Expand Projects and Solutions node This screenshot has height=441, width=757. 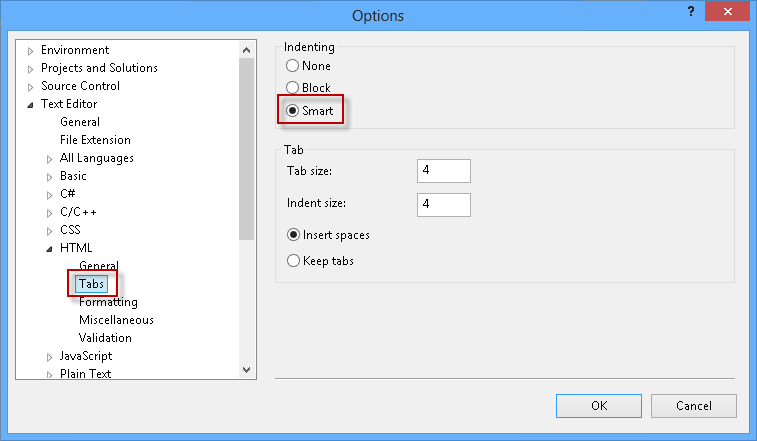click(30, 69)
